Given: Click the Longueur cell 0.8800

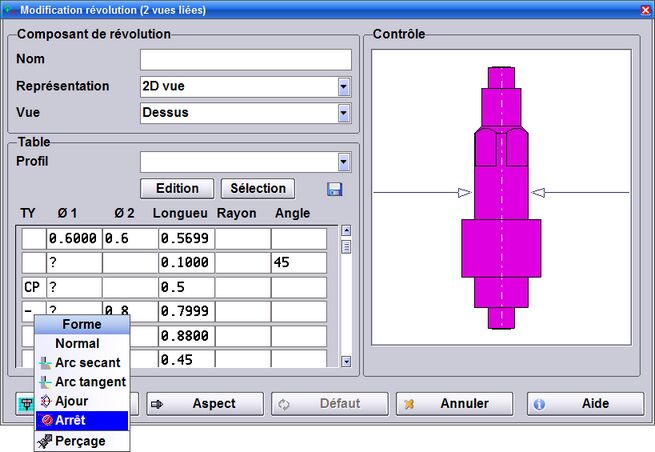Looking at the screenshot, I should click(186, 336).
